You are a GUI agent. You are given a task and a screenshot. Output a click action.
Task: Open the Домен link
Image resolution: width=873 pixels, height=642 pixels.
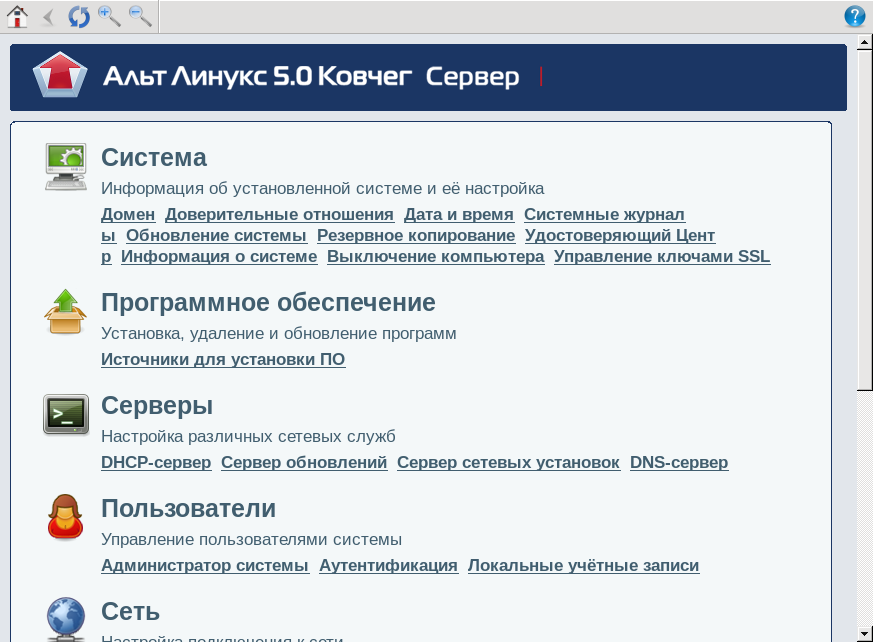pyautogui.click(x=128, y=214)
